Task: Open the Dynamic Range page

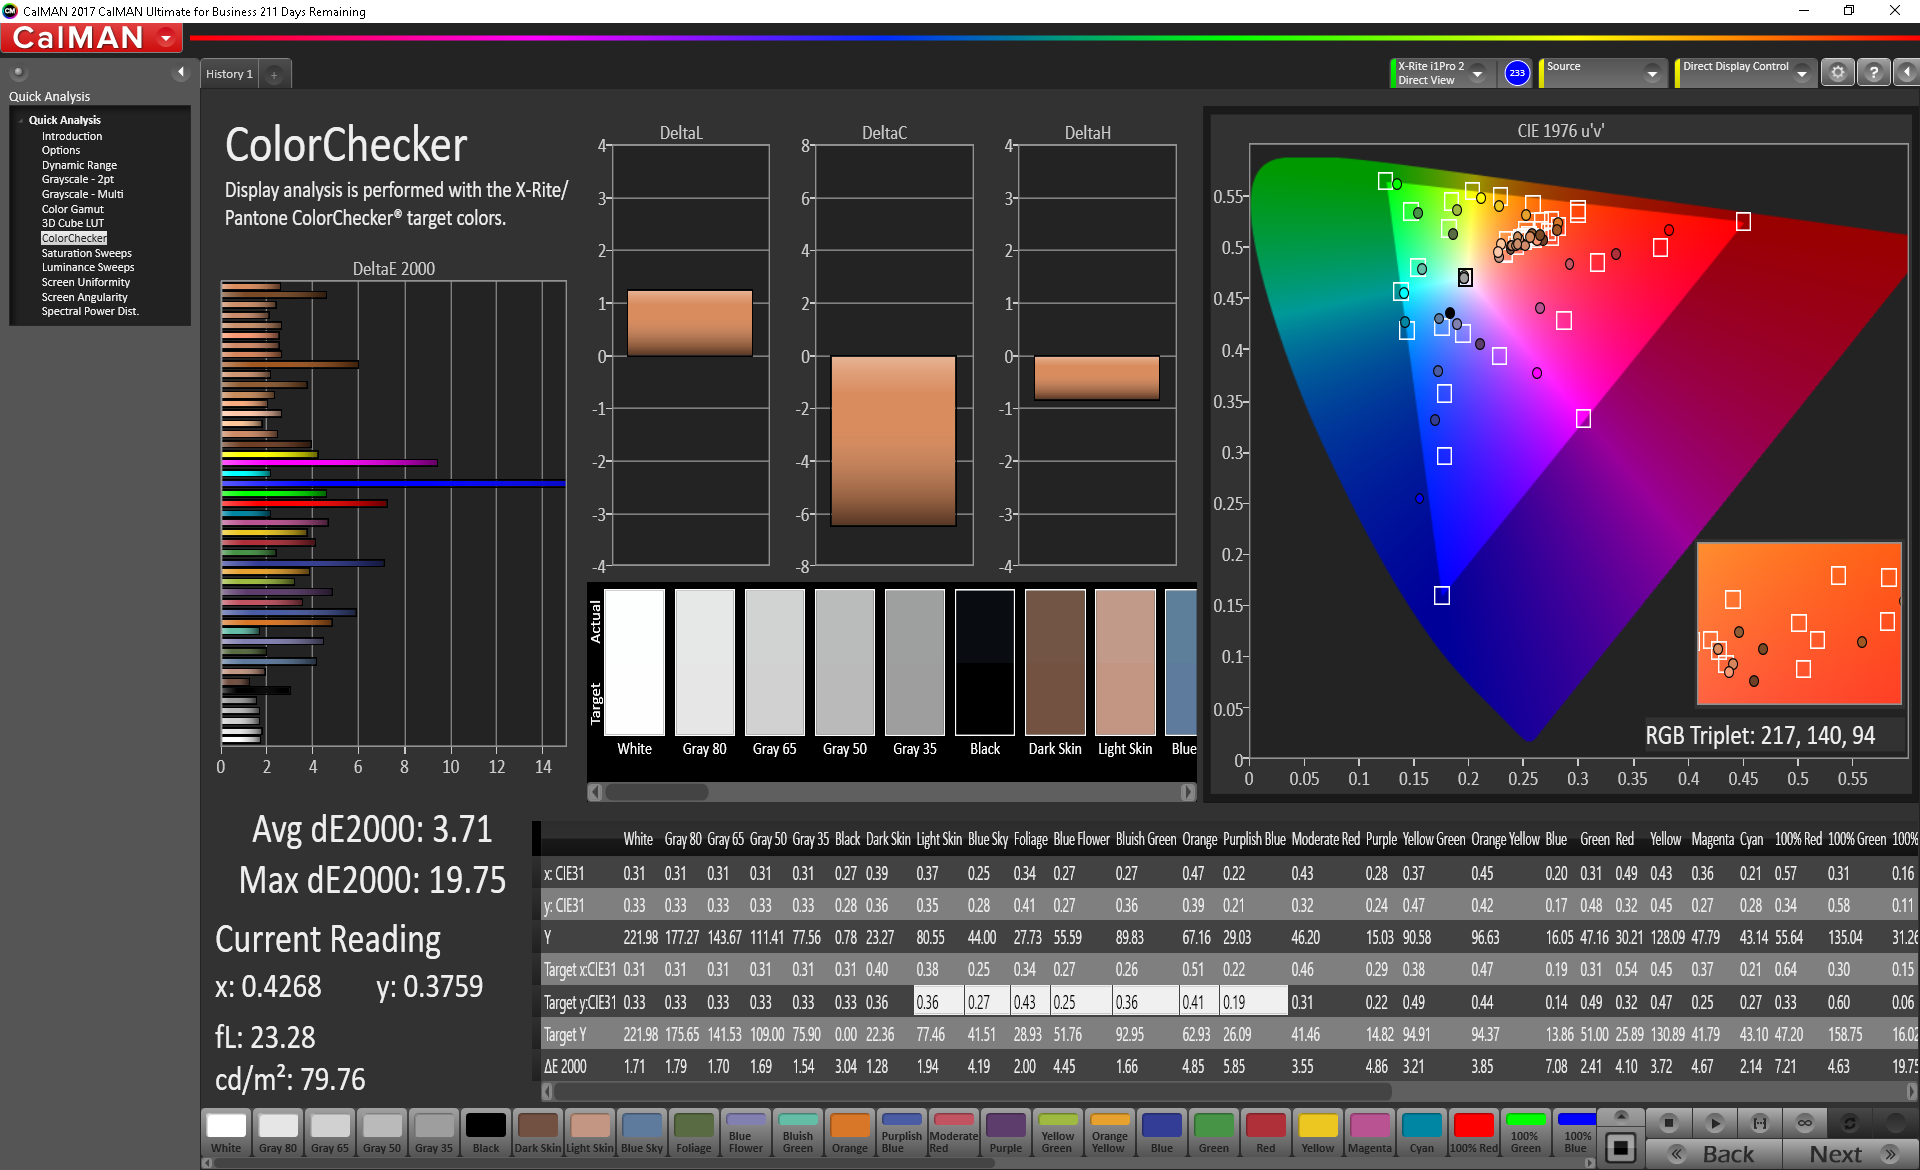Action: (x=79, y=165)
